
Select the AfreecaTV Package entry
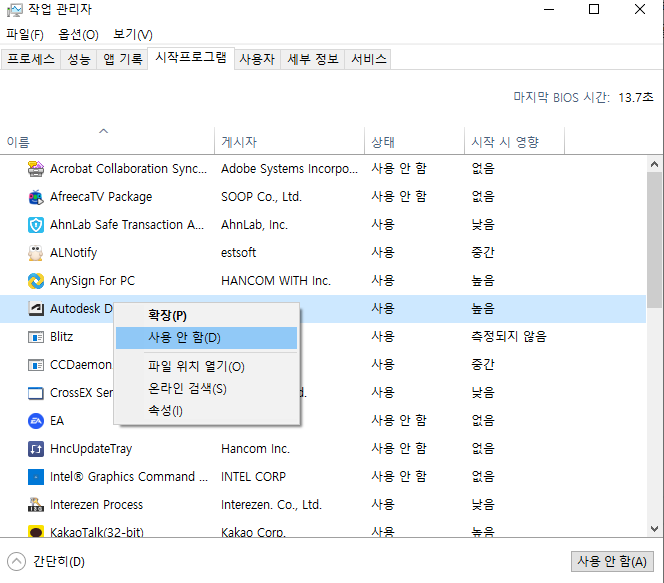[x=101, y=197]
